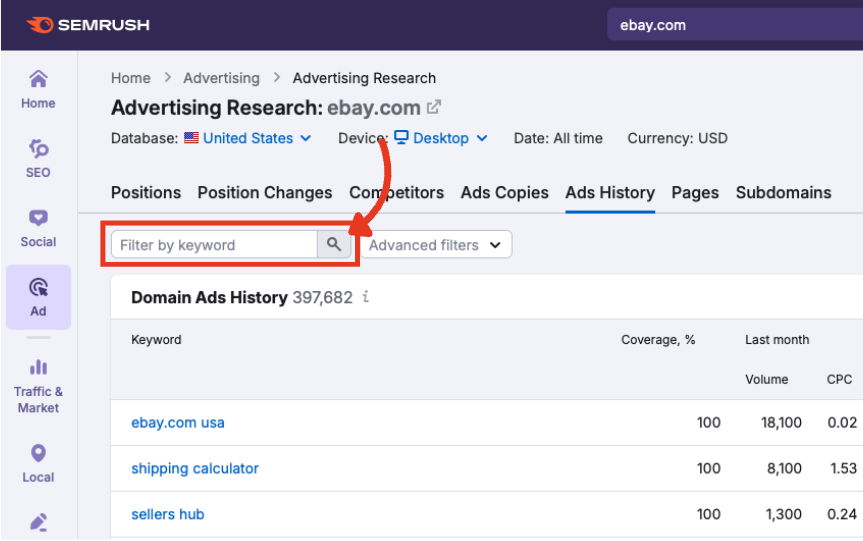The image size is (863, 541).
Task: Open the 'sellers hub' keyword link
Action: (168, 514)
